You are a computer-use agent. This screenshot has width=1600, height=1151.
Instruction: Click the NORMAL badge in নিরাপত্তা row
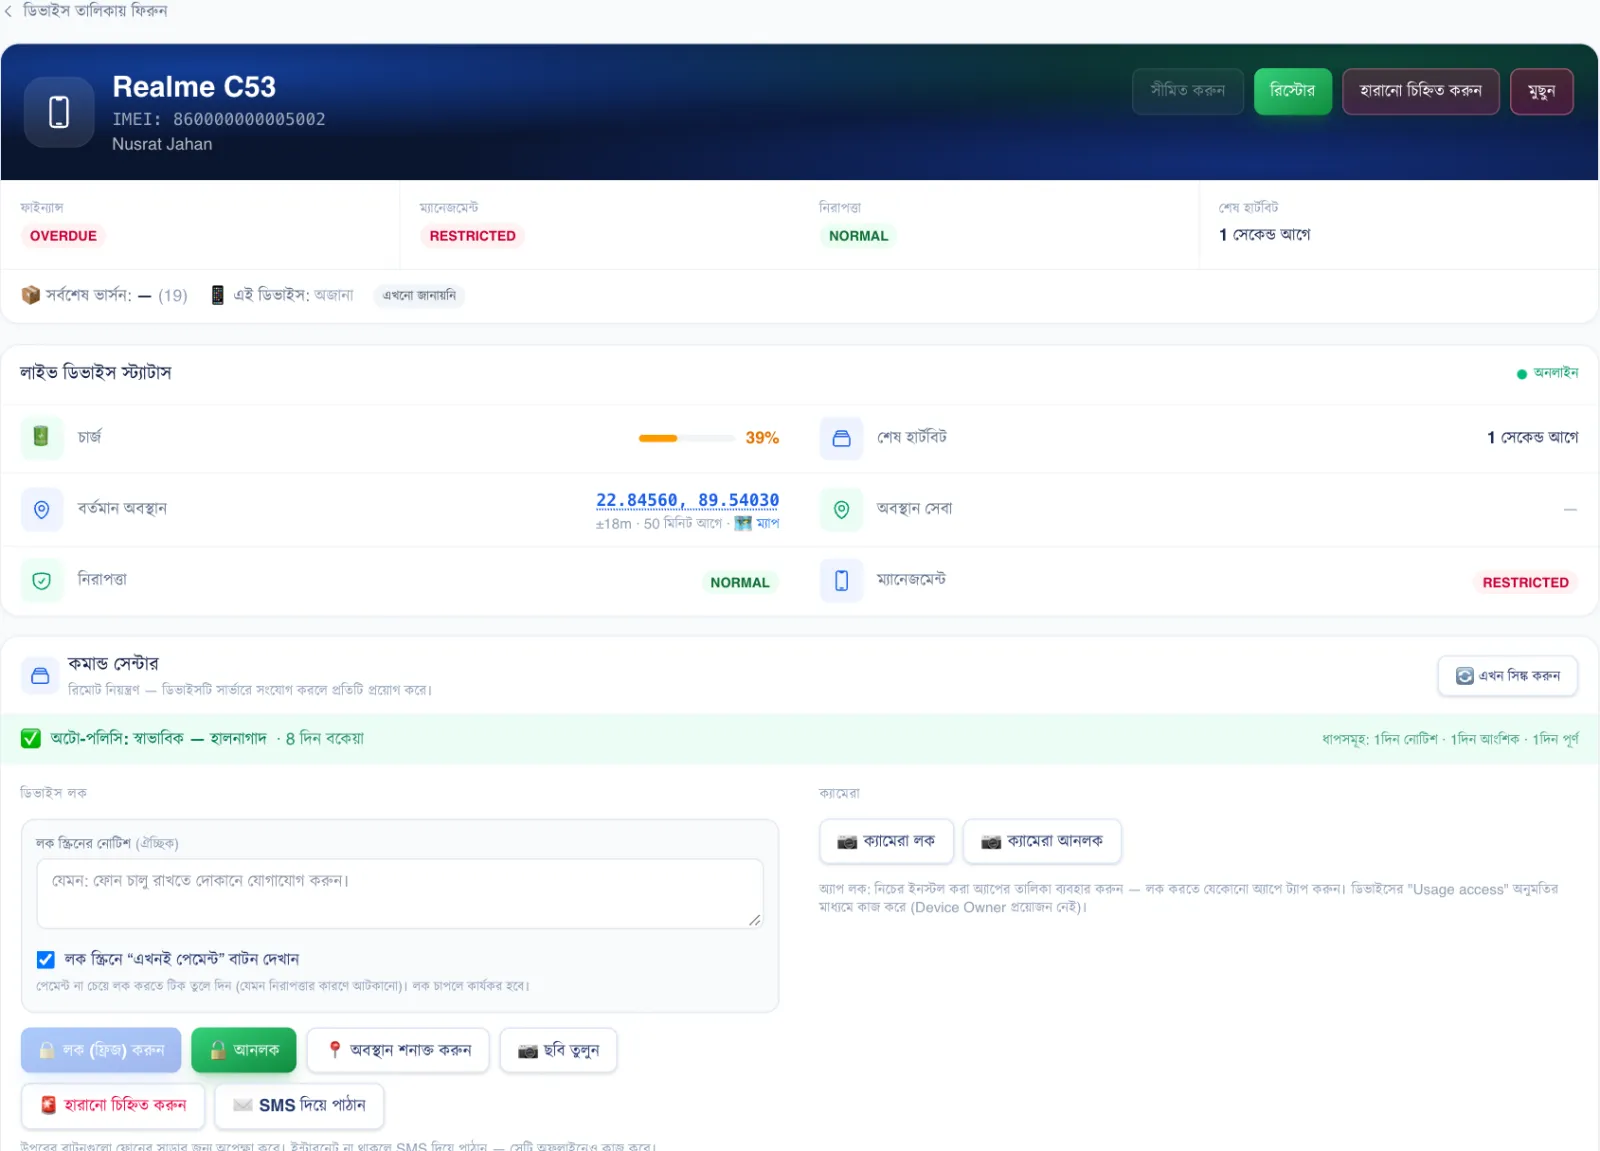pyautogui.click(x=740, y=582)
